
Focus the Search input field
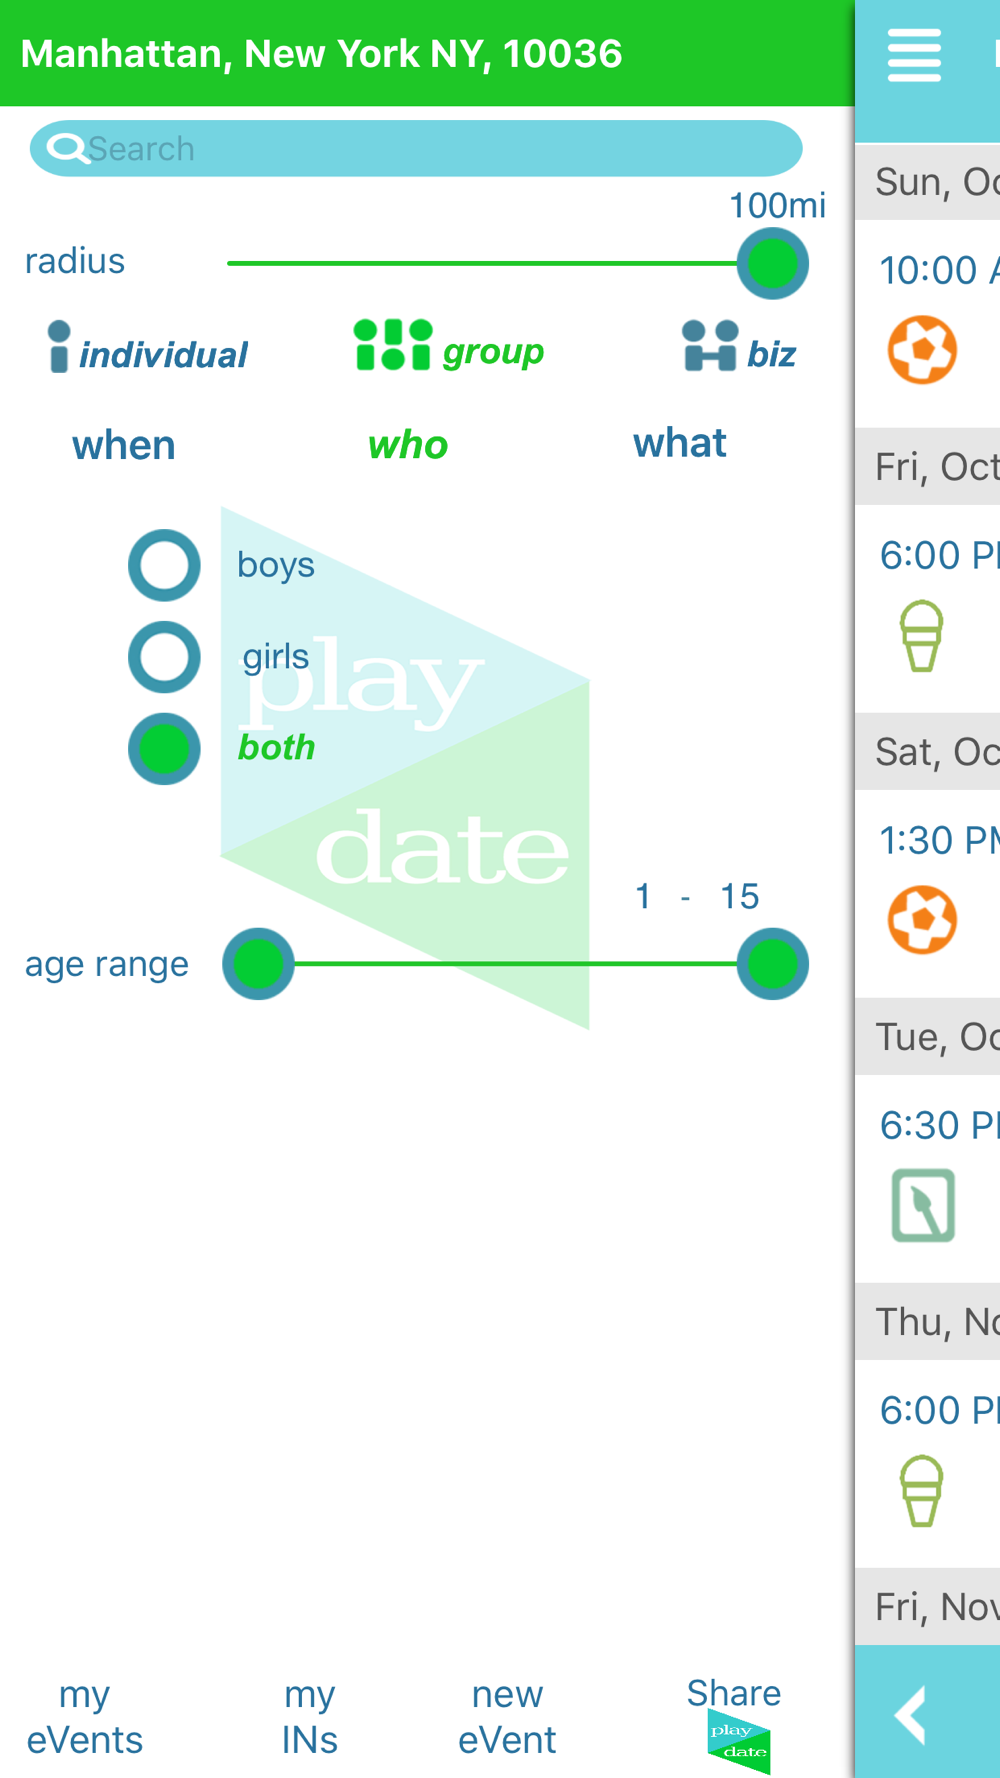coord(416,149)
